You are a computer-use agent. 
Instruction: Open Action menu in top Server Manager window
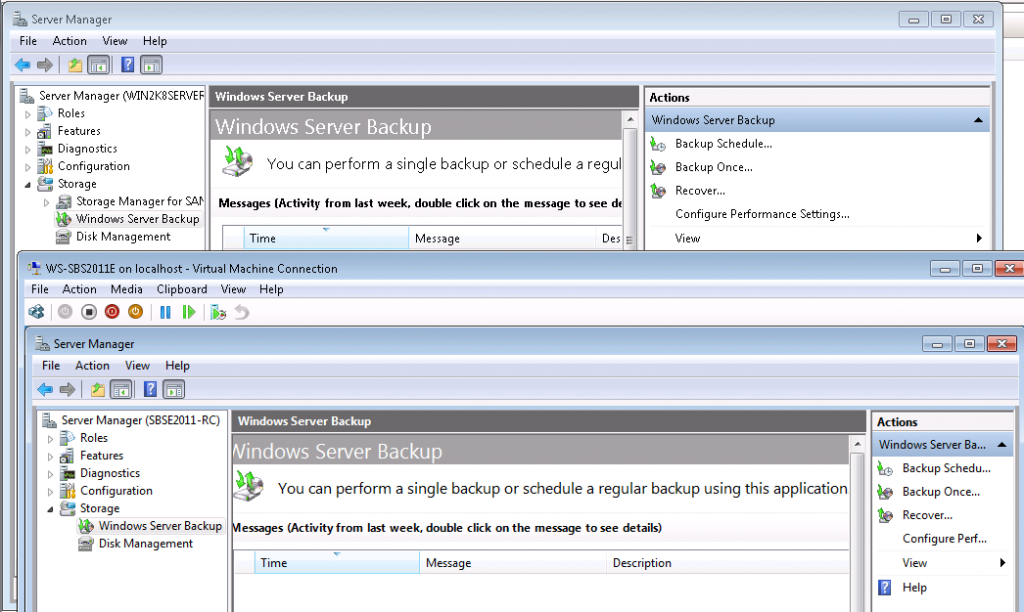pos(69,40)
